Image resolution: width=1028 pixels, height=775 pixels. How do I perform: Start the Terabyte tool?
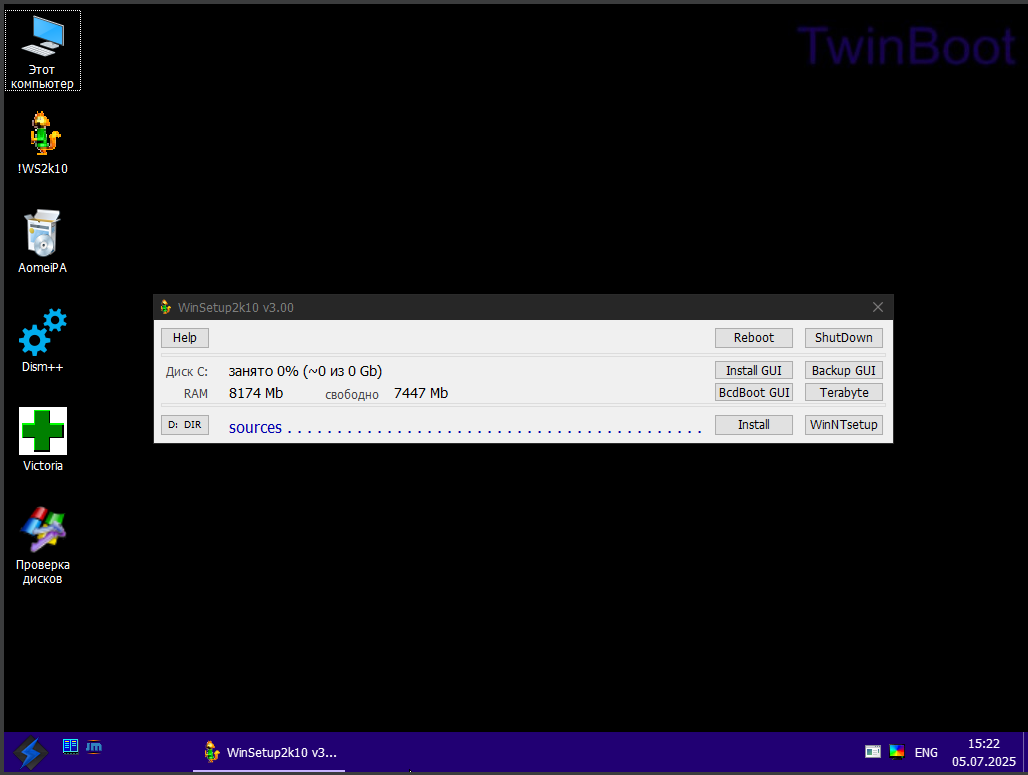click(x=844, y=392)
